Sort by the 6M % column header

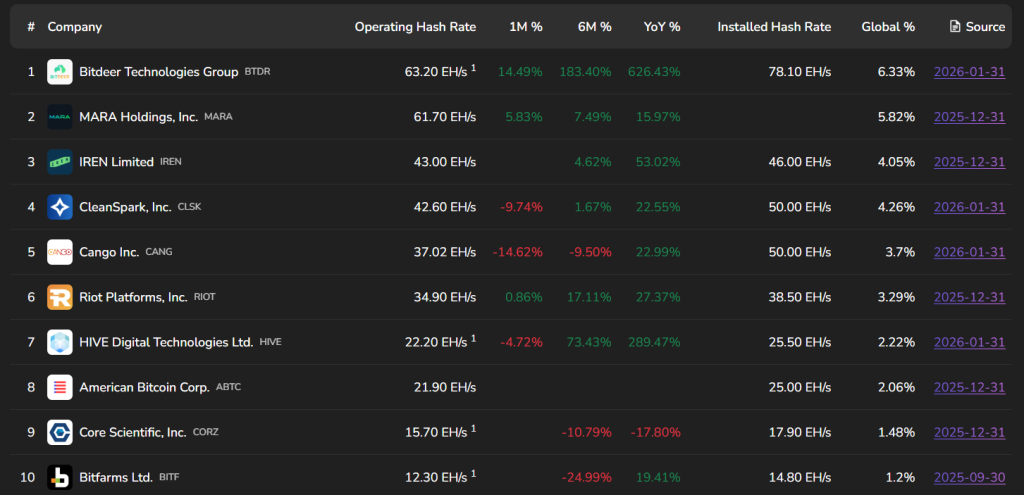[594, 27]
